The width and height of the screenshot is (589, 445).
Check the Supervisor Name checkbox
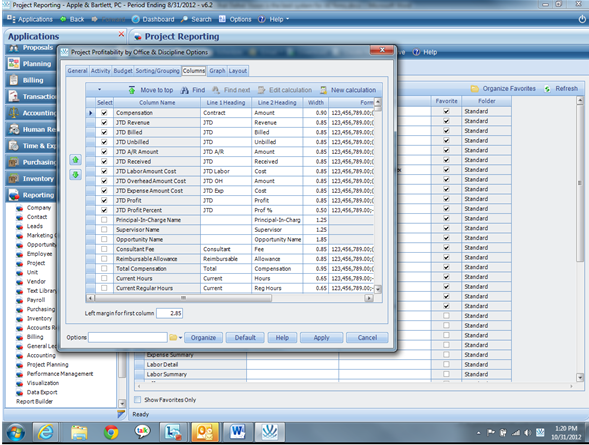pyautogui.click(x=104, y=230)
